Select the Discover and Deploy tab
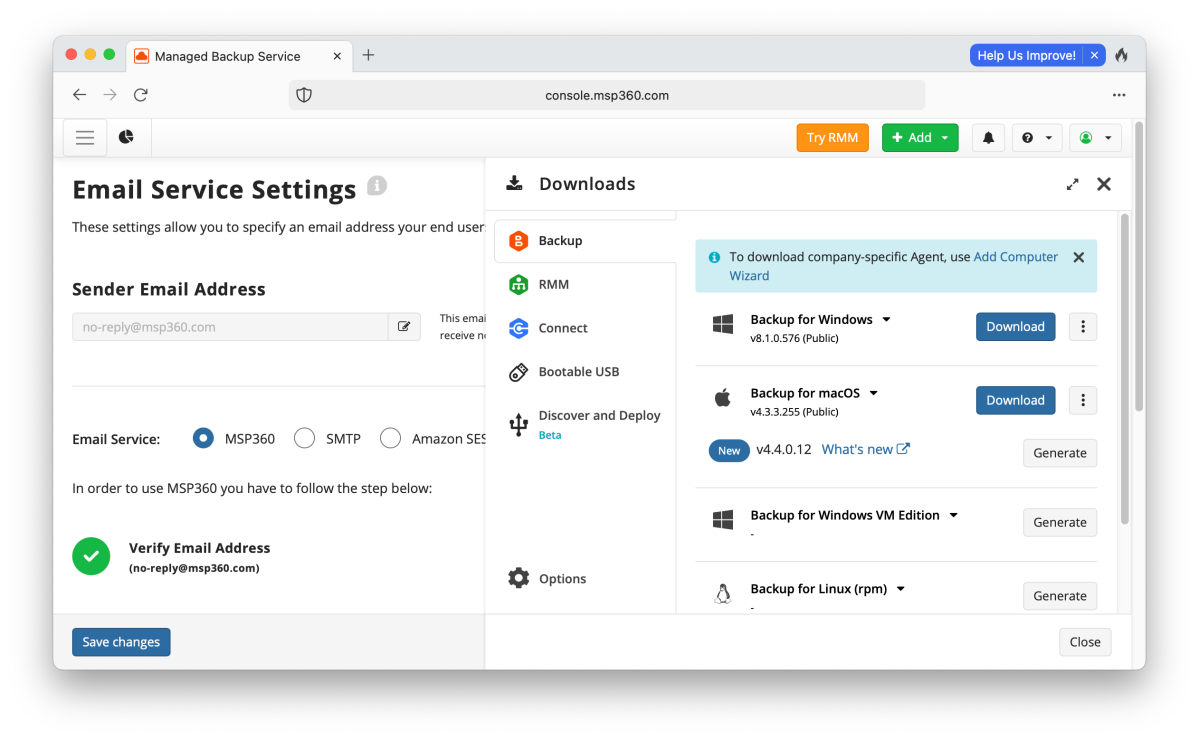Viewport: 1199px width, 740px height. (x=585, y=424)
